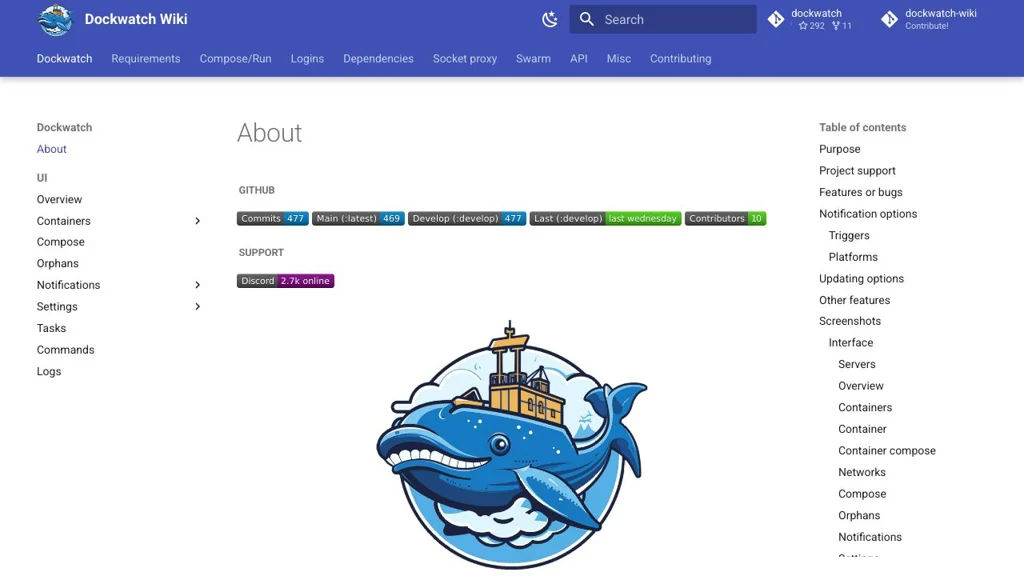Viewport: 1024px width, 576px height.
Task: Click the search magnifier icon
Action: point(586,20)
